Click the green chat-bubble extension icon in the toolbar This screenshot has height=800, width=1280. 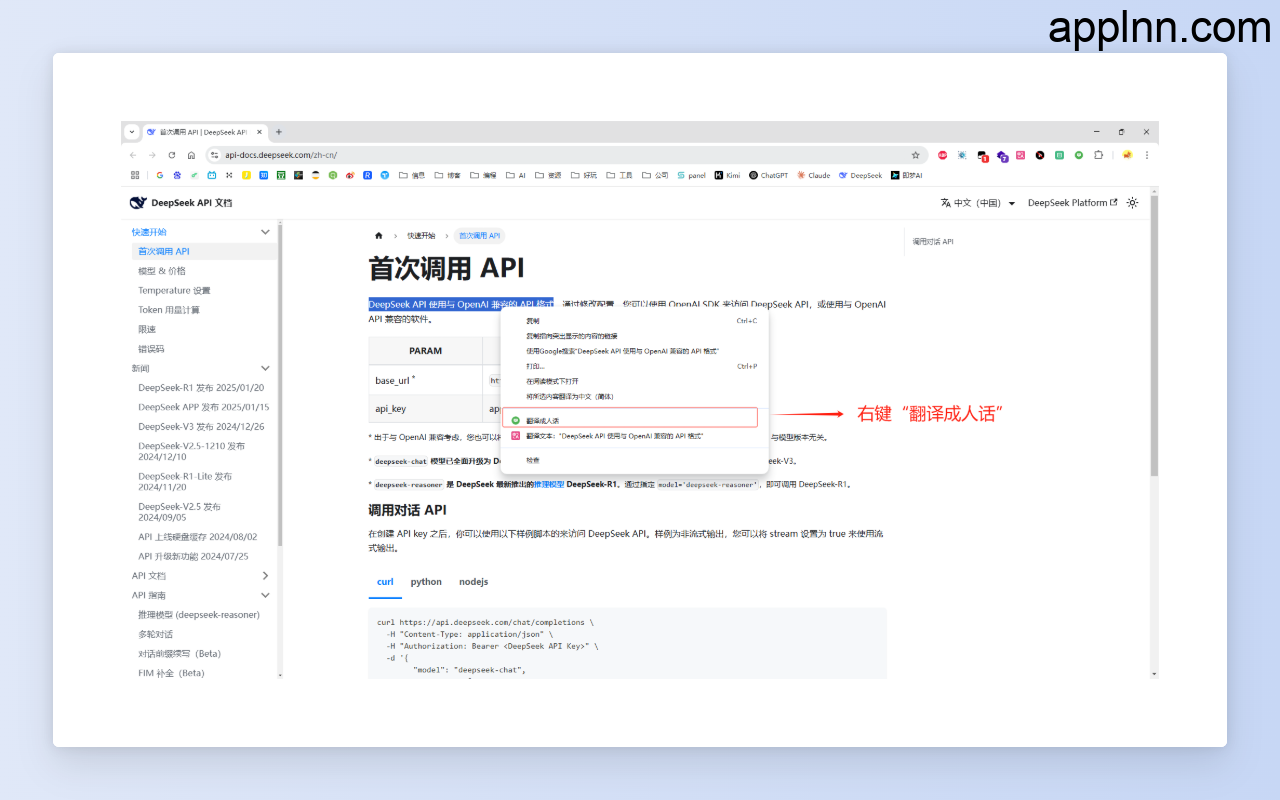pos(1079,155)
